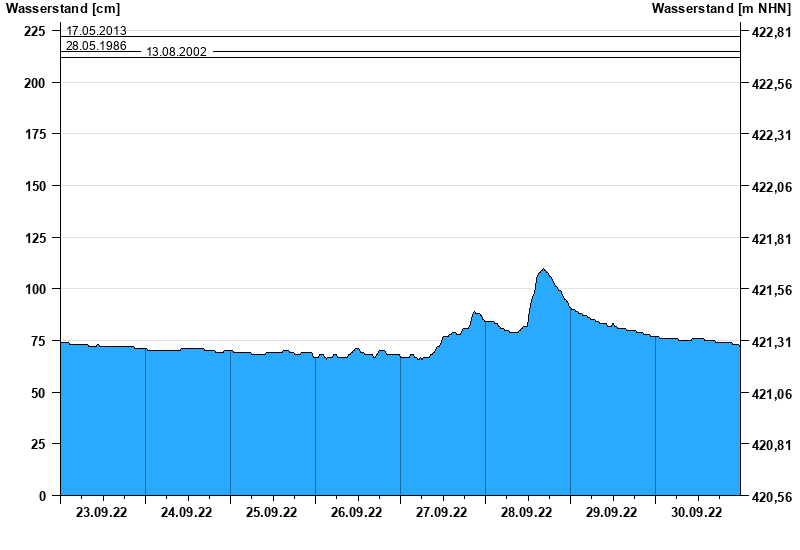Click the 30.09.22 date label
Viewport: 800px width, 550px height.
tap(698, 513)
